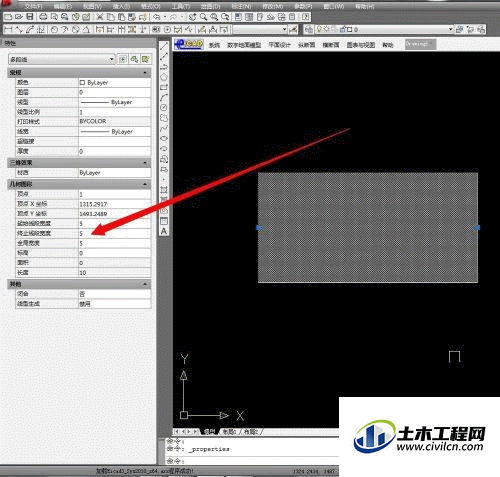Open the 修改(M) menu
This screenshot has width=500, height=477.
pos(273,6)
